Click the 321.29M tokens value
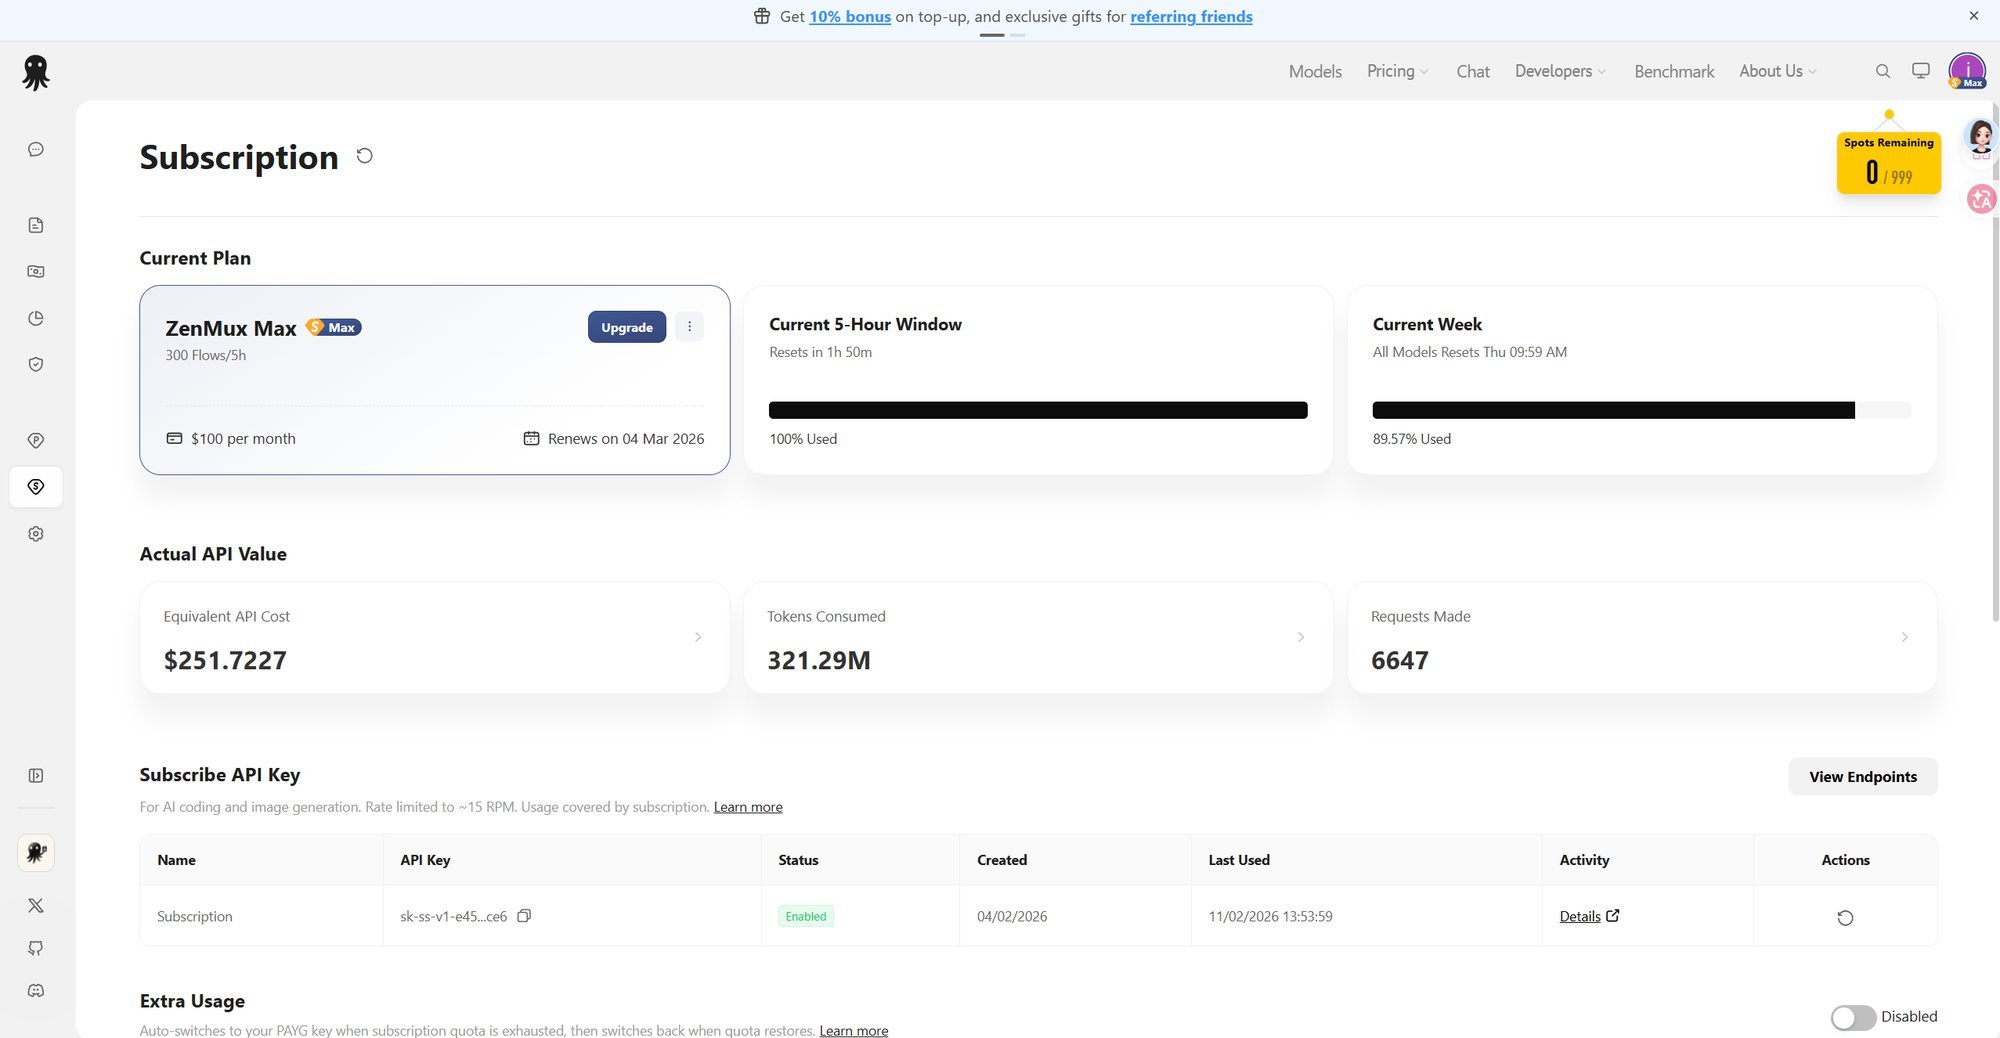 (819, 660)
